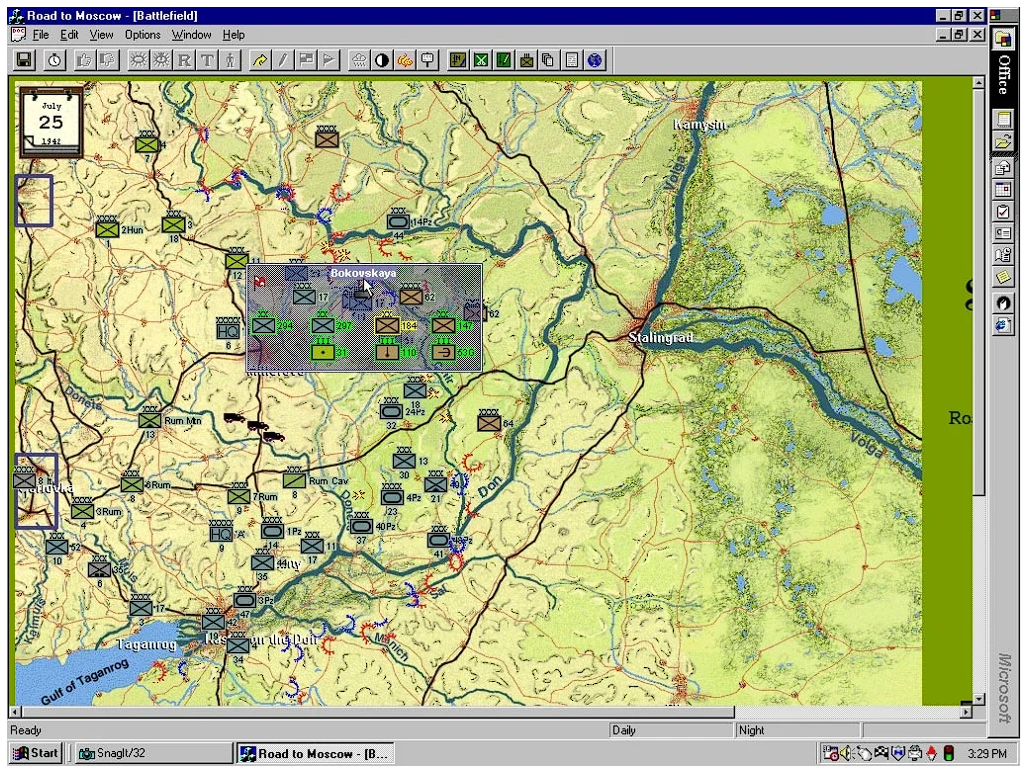
Task: Open the Window menu
Action: click(x=192, y=35)
